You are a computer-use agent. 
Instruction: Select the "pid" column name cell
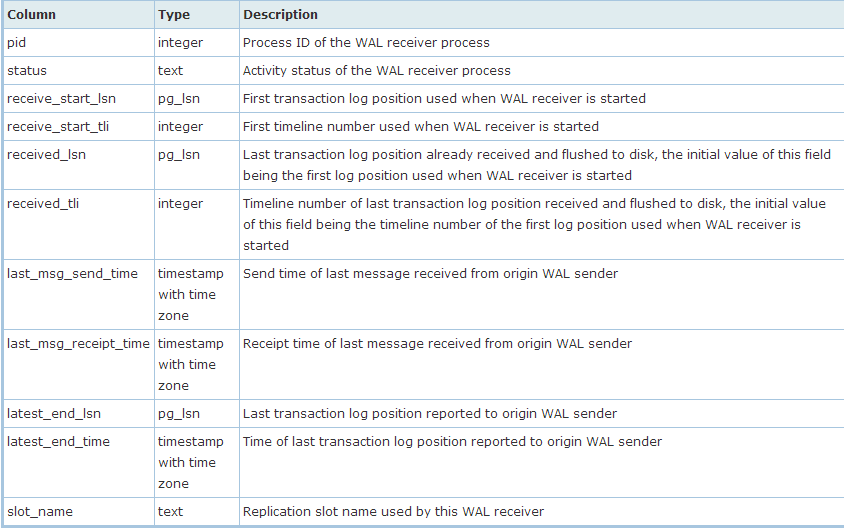[17, 43]
